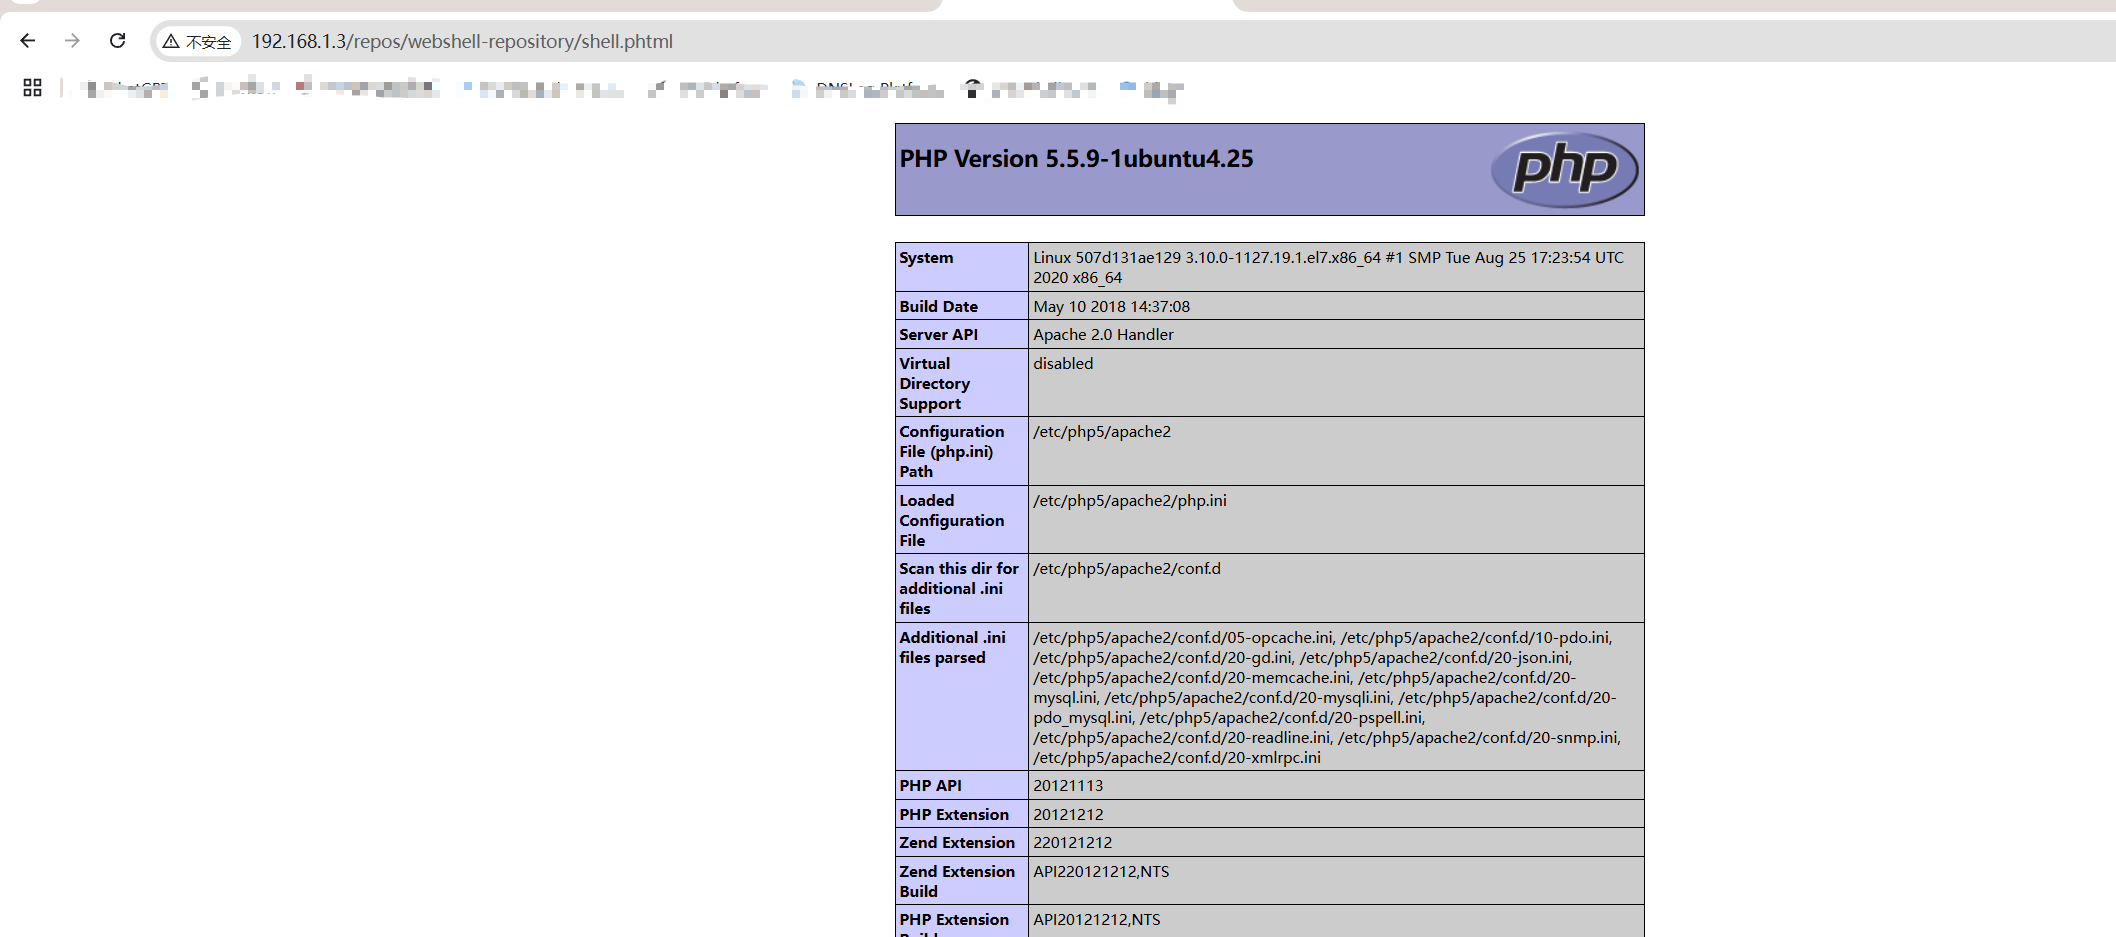Select the System row label cell

click(926, 258)
